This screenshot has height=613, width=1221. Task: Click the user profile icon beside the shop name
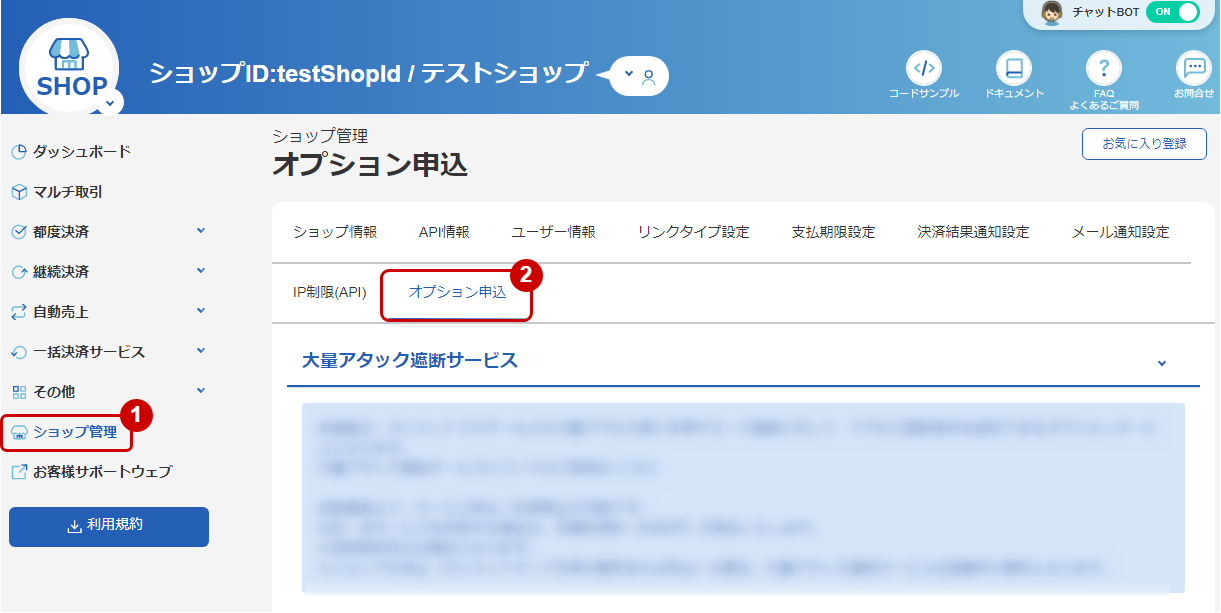pos(651,76)
